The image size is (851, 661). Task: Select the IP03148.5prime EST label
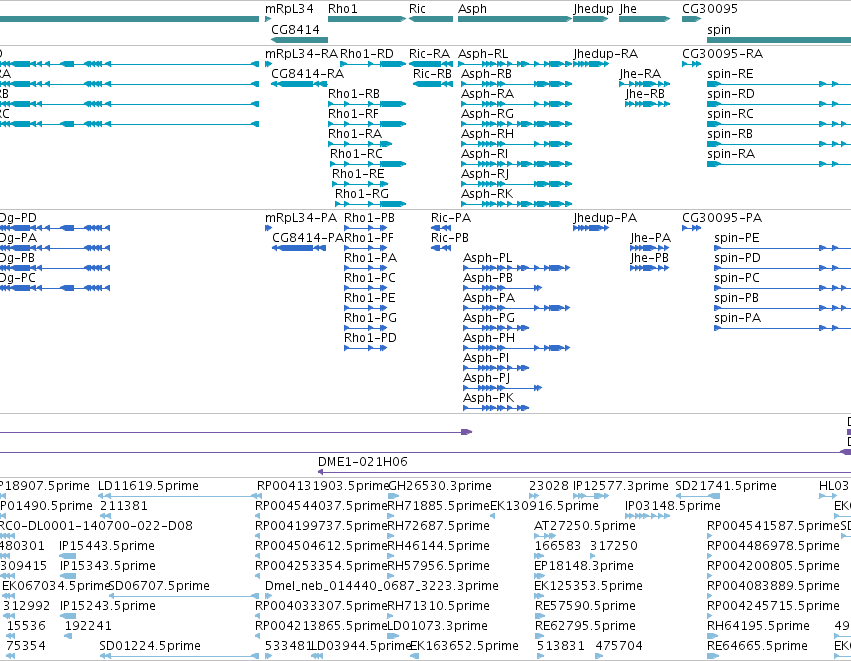[x=673, y=506]
